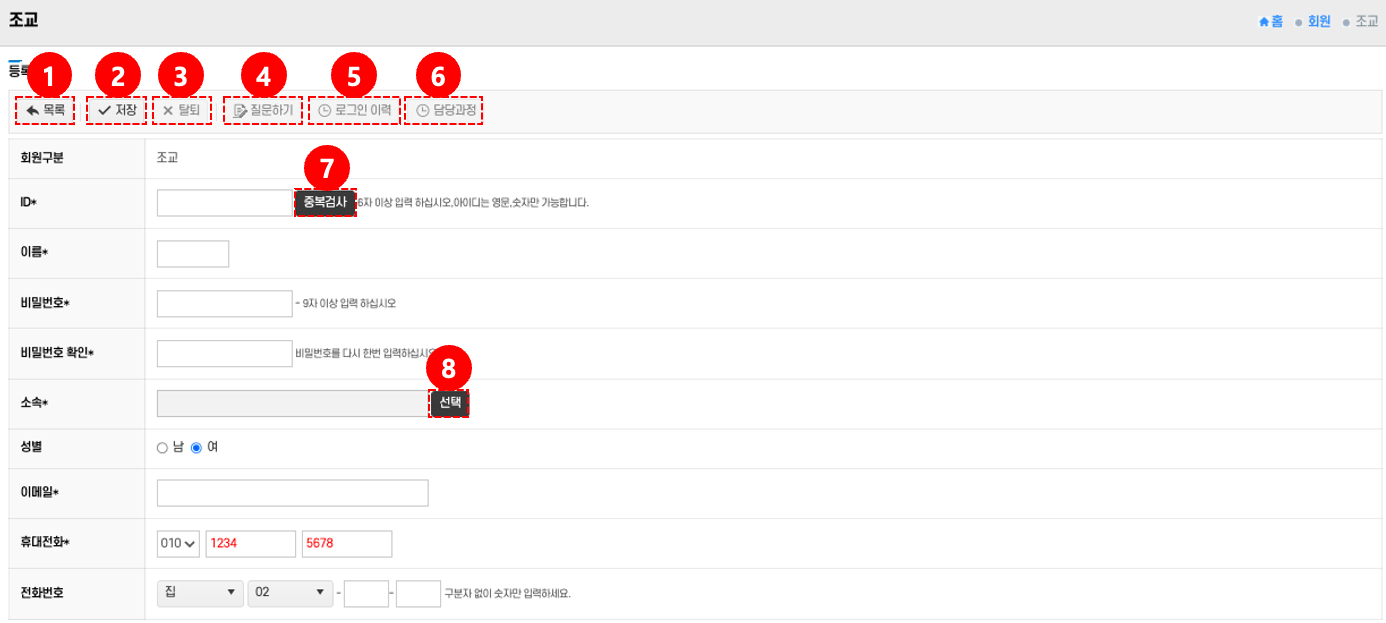Click the 탈퇴 X button
The image size is (1386, 623).
182,110
